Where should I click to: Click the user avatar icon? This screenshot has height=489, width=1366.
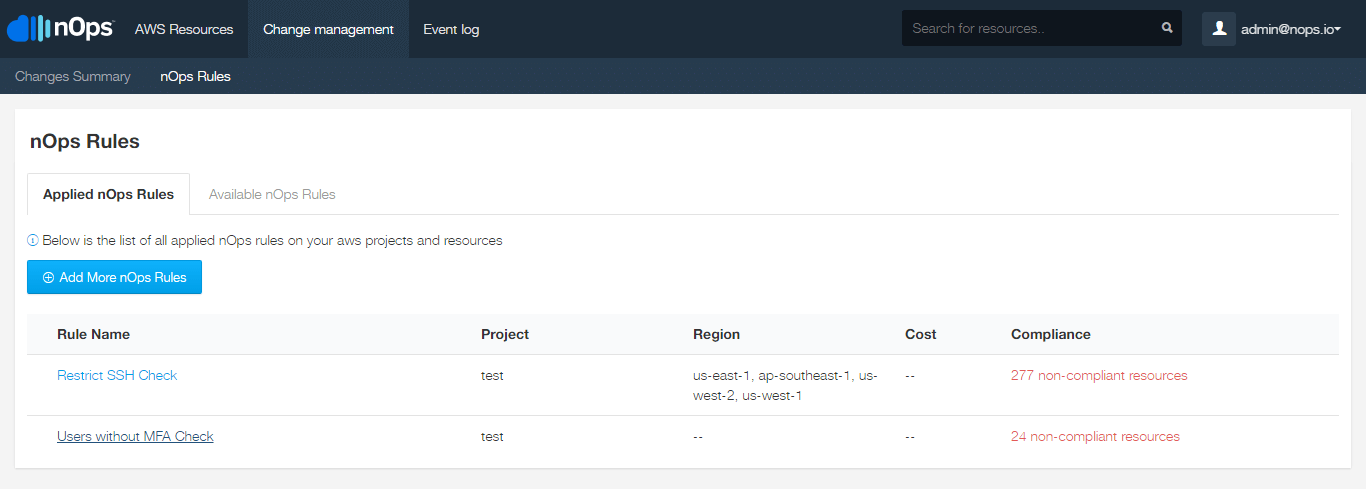pyautogui.click(x=1219, y=29)
